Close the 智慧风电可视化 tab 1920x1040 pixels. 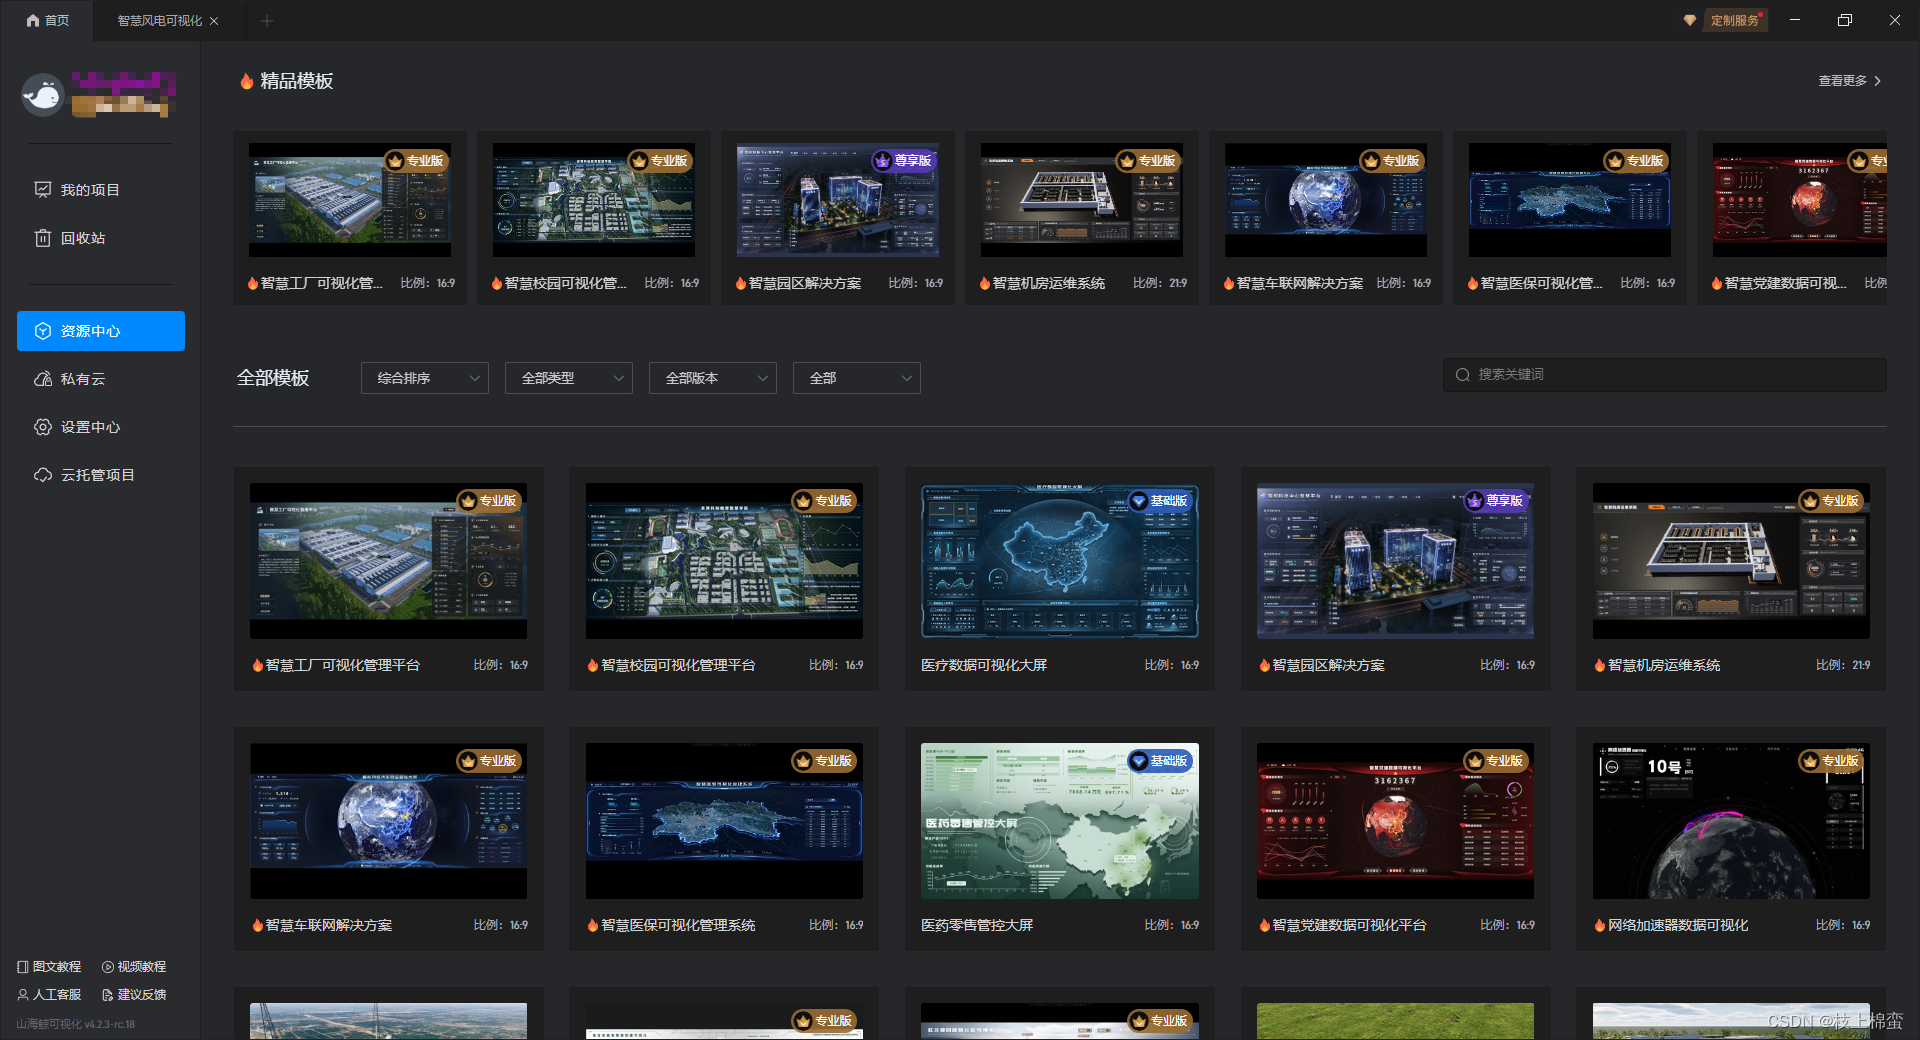point(214,21)
